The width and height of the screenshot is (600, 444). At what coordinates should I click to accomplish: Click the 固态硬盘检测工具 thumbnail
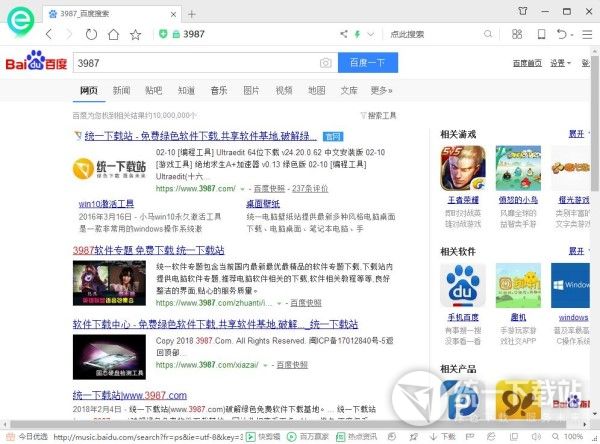click(x=109, y=357)
